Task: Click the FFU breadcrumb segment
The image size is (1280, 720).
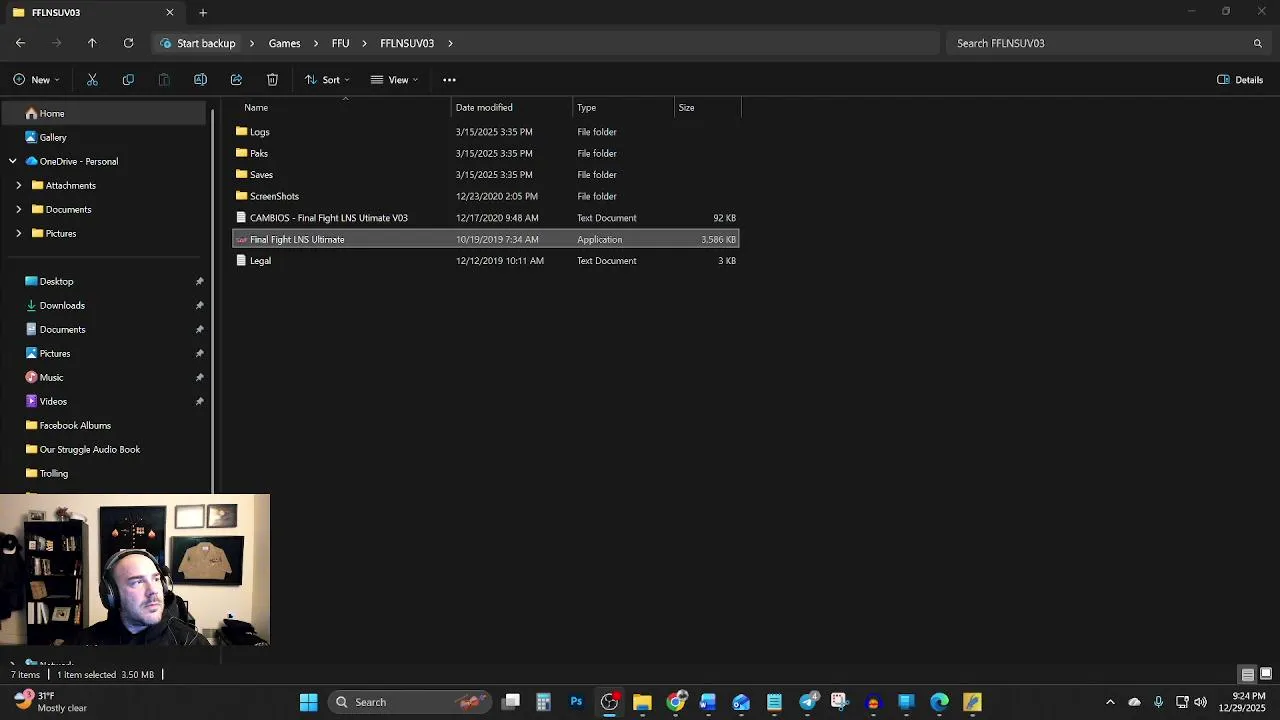Action: pyautogui.click(x=340, y=43)
